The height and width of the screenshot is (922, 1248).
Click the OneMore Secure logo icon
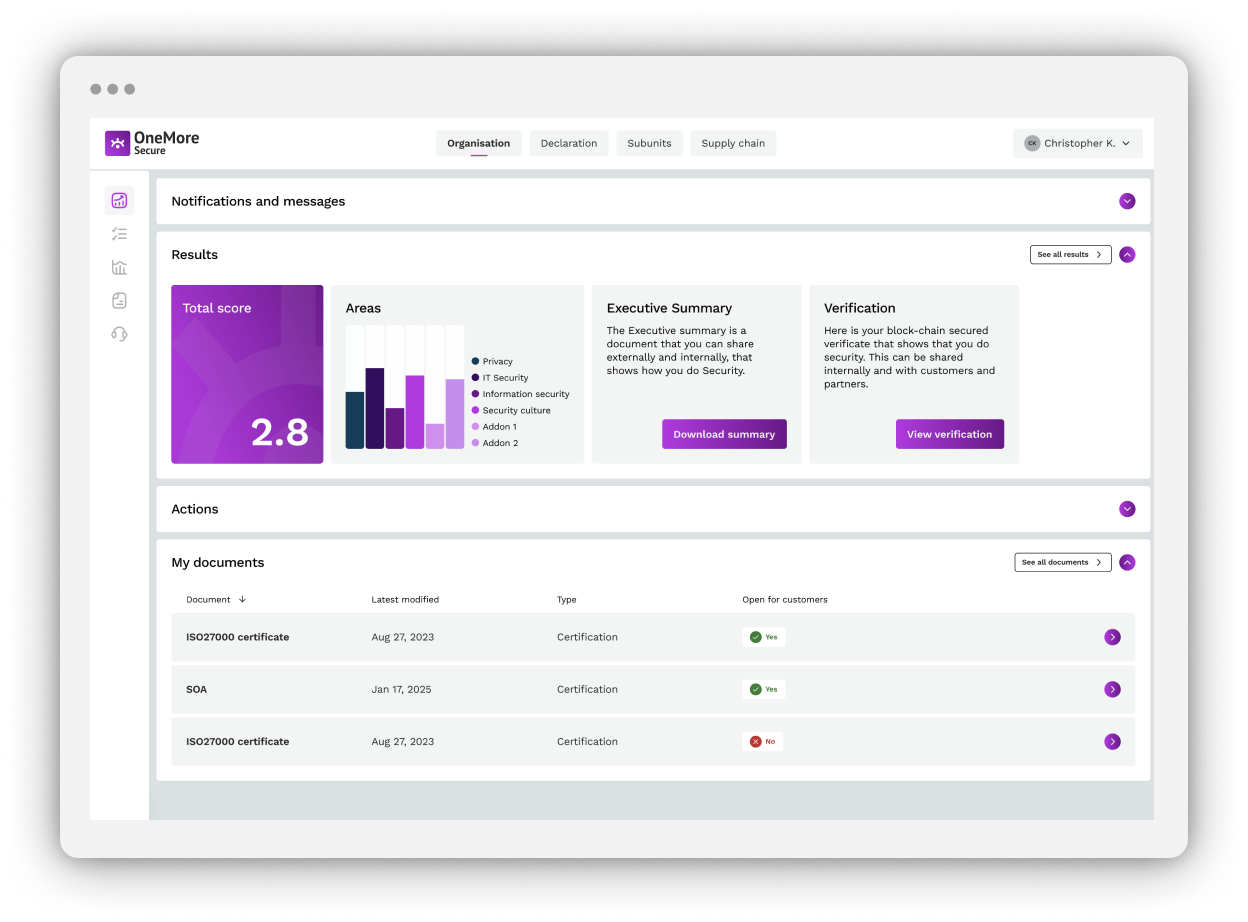click(117, 143)
